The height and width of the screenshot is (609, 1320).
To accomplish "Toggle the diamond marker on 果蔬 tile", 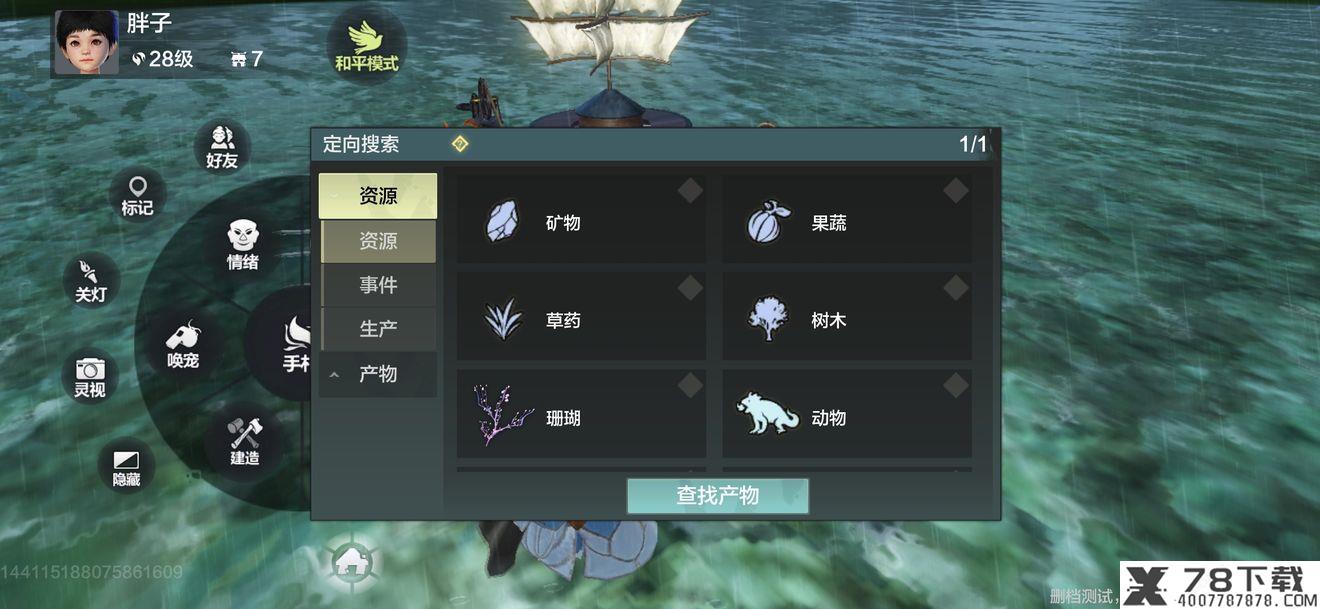I will coord(956,190).
